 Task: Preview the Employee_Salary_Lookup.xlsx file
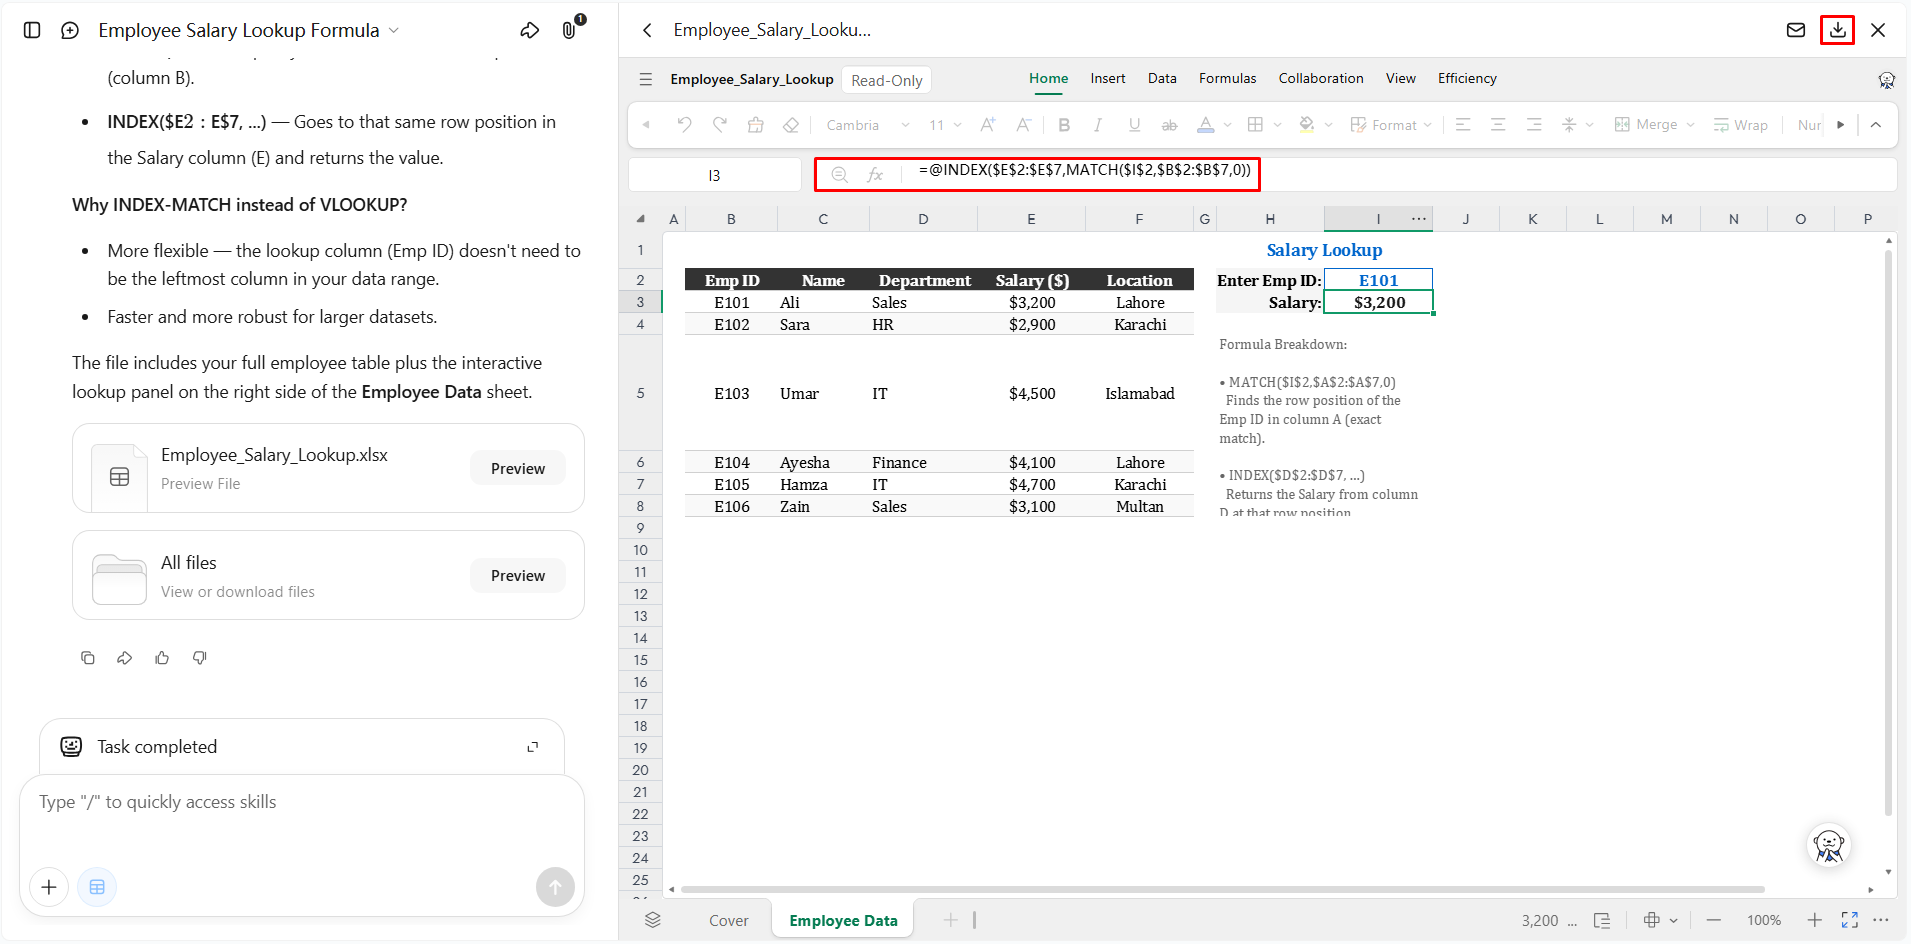pos(518,468)
